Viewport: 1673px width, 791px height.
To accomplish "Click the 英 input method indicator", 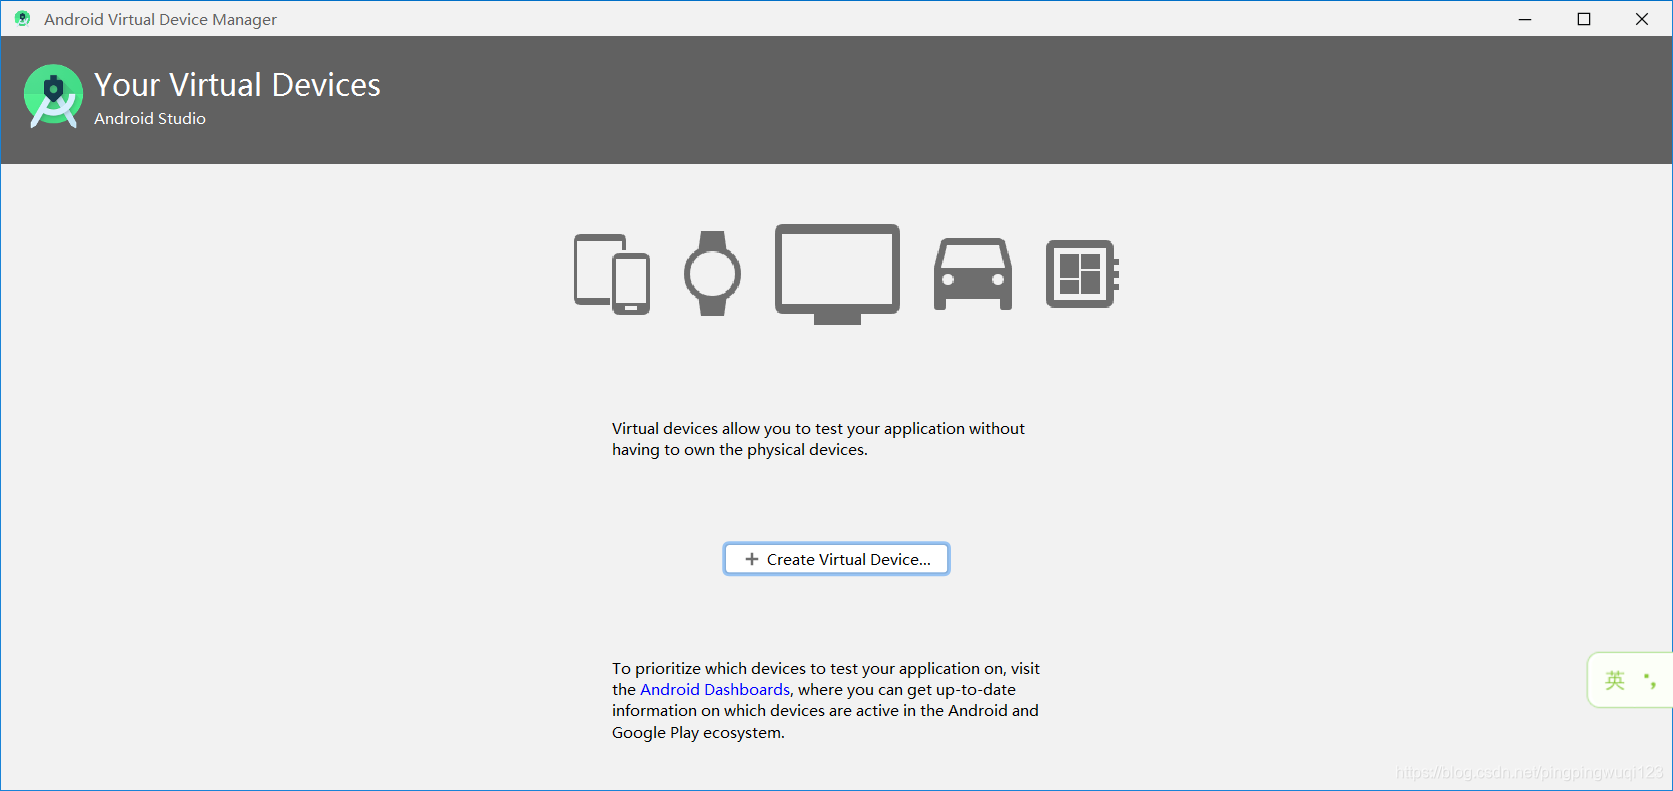I will click(1614, 681).
